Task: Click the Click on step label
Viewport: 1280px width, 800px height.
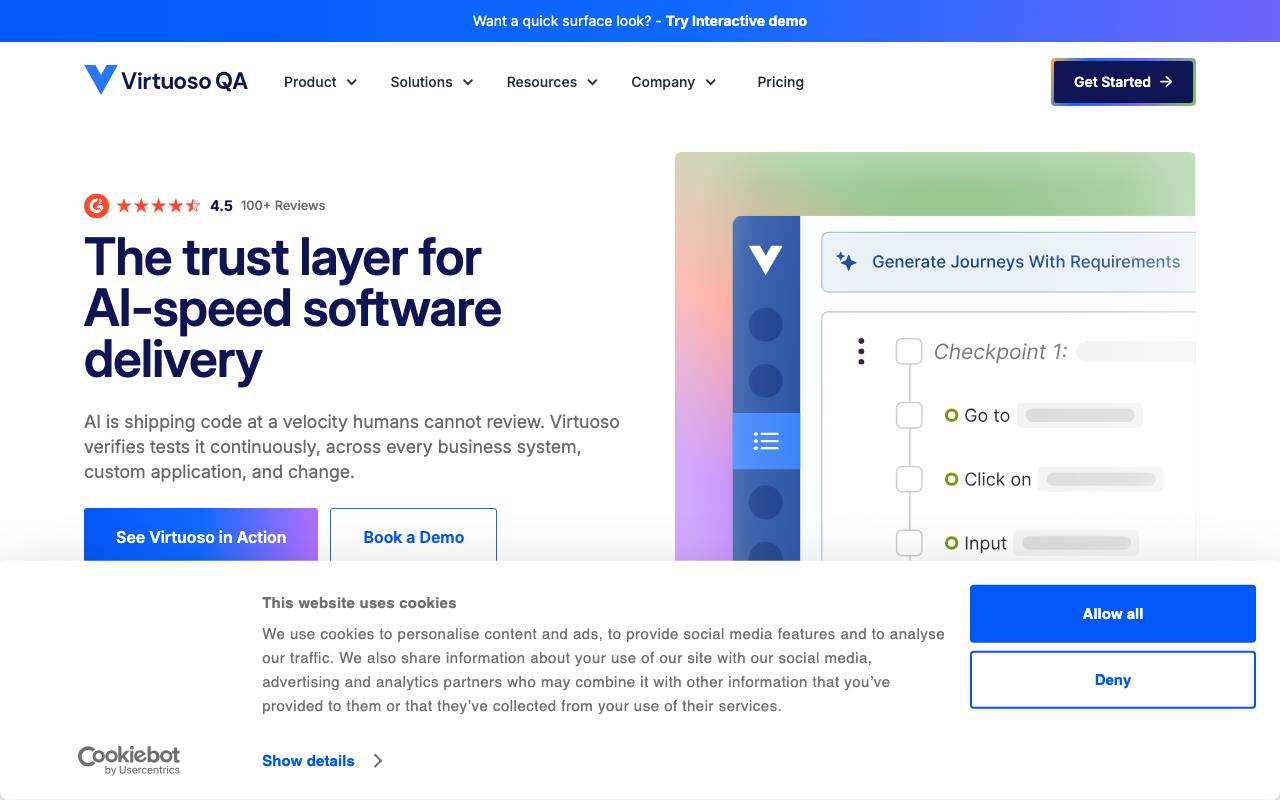Action: [997, 479]
